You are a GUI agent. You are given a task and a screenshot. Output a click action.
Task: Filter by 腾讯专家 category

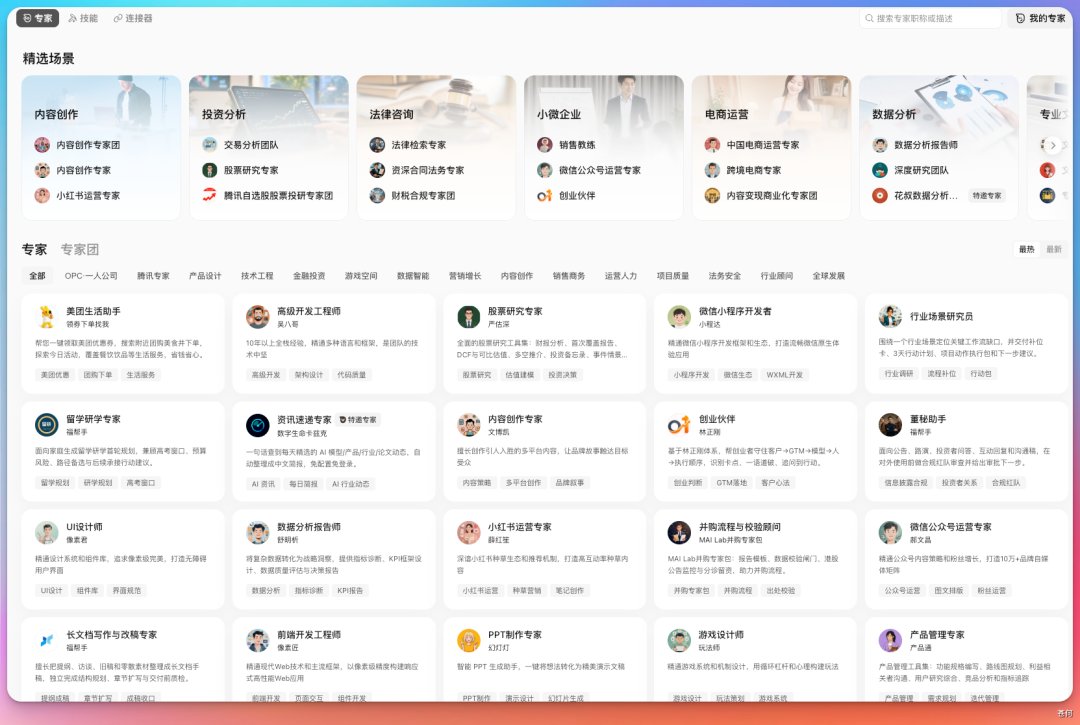tap(153, 276)
